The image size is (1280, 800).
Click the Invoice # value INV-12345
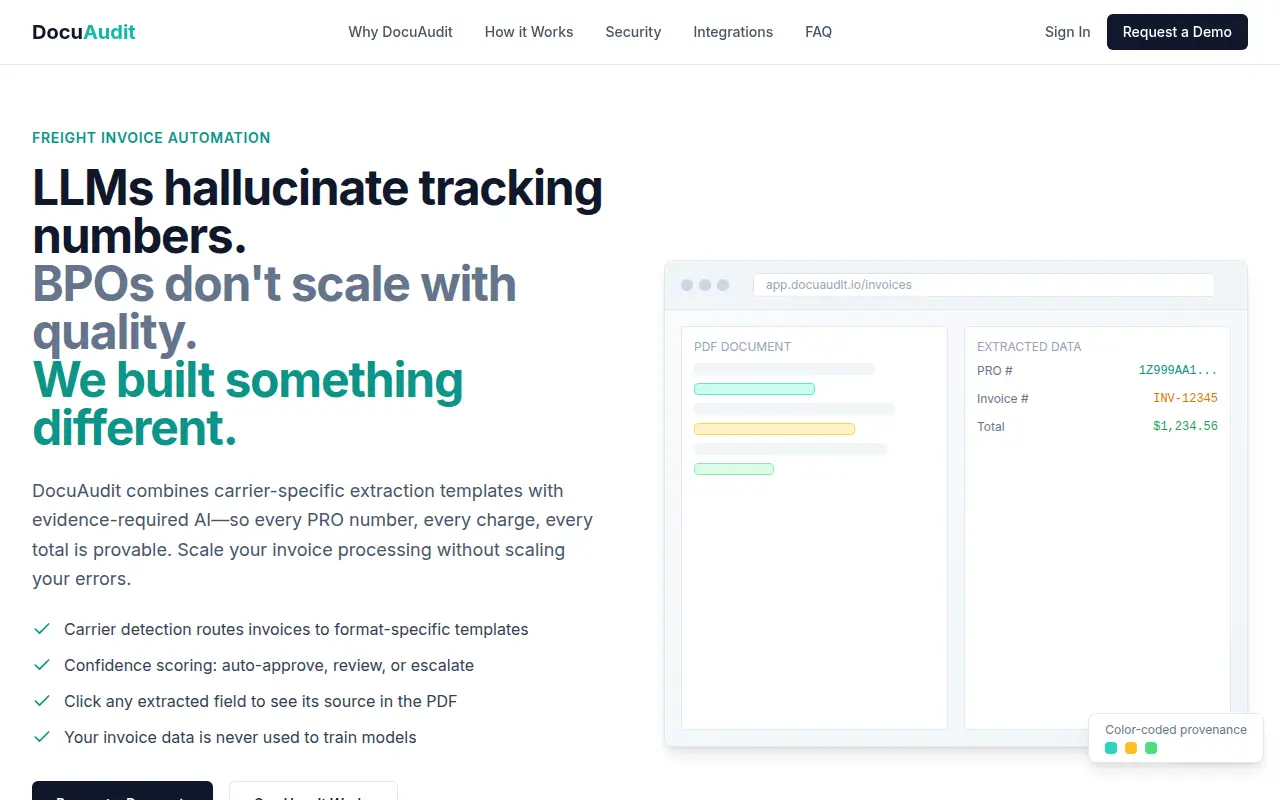pos(1185,398)
